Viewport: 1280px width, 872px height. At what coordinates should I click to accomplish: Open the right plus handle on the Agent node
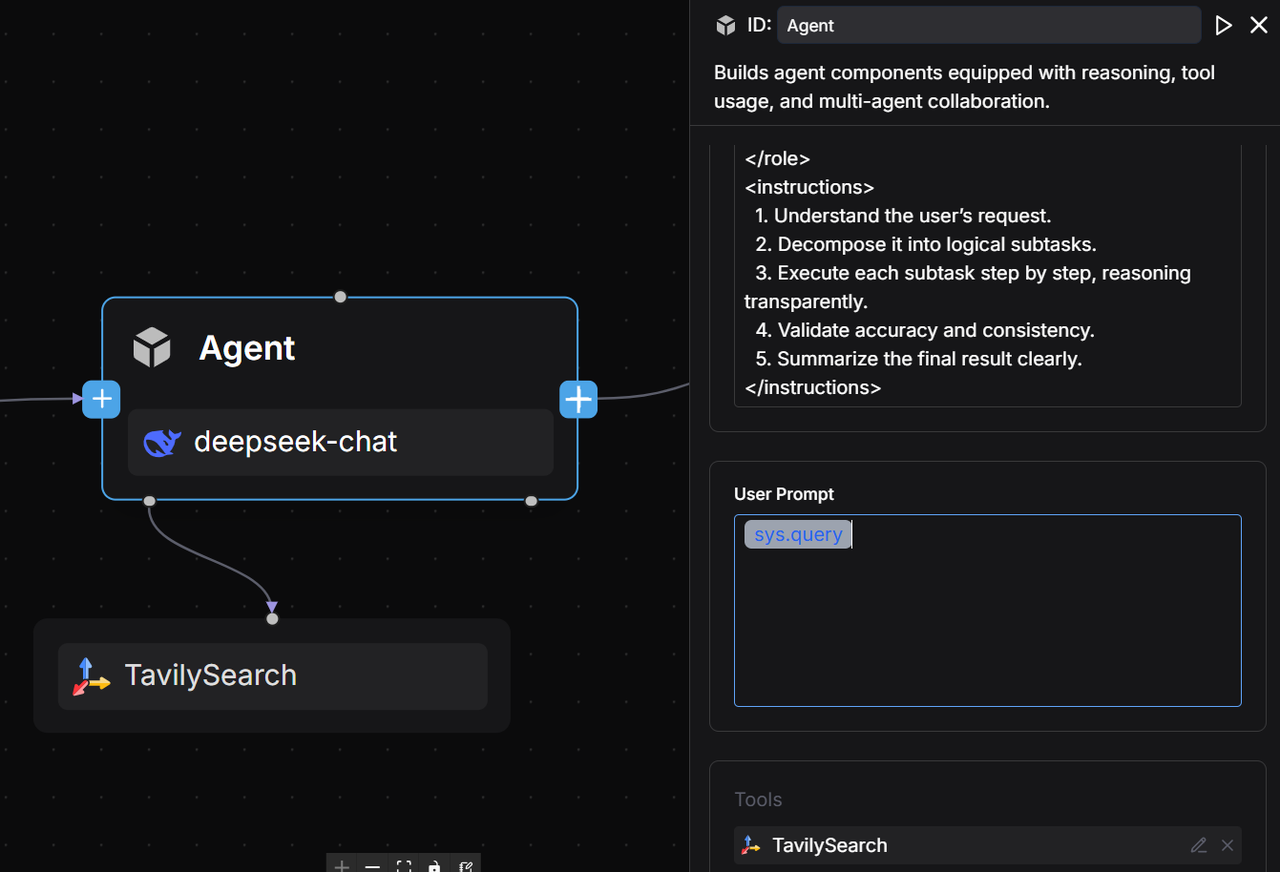[x=578, y=399]
